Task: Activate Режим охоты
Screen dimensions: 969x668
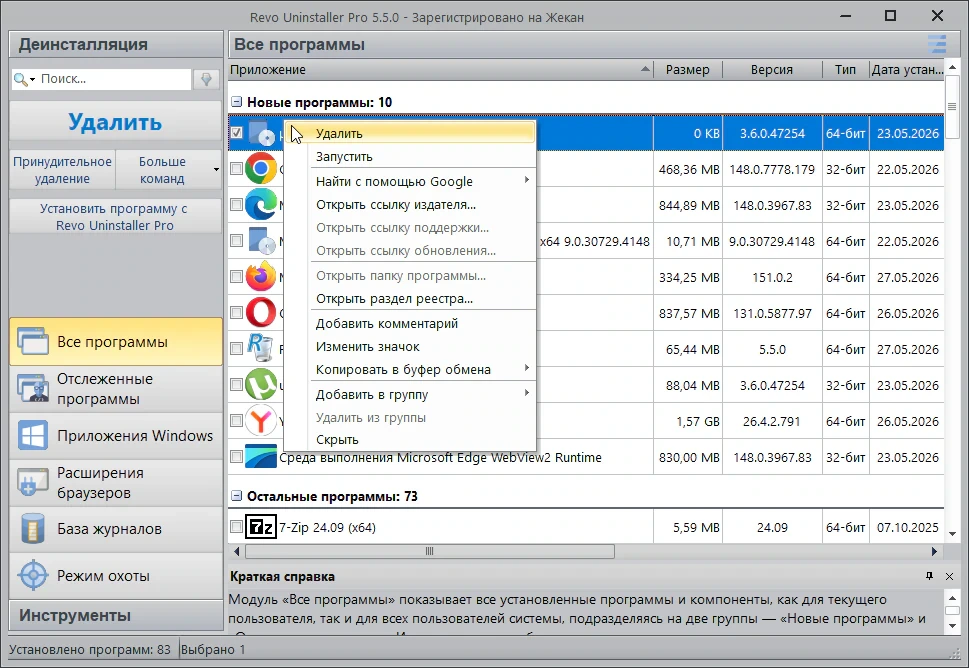Action: 116,576
